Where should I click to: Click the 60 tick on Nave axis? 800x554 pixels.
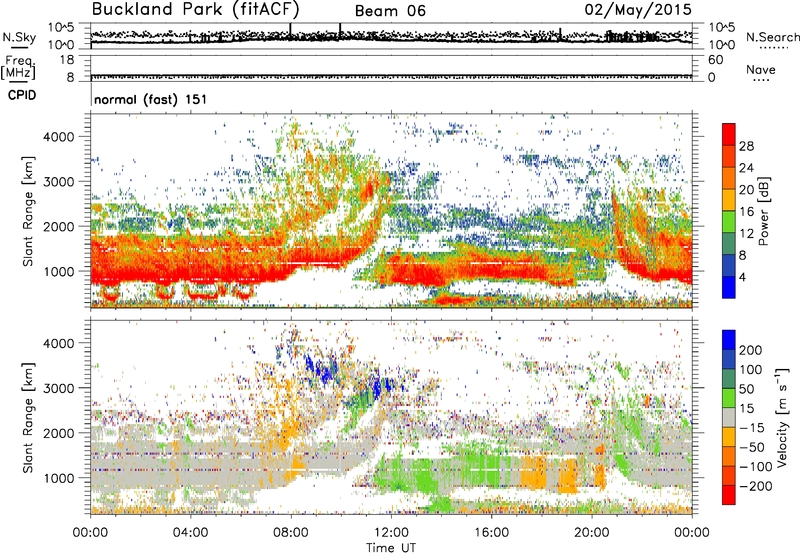point(715,60)
